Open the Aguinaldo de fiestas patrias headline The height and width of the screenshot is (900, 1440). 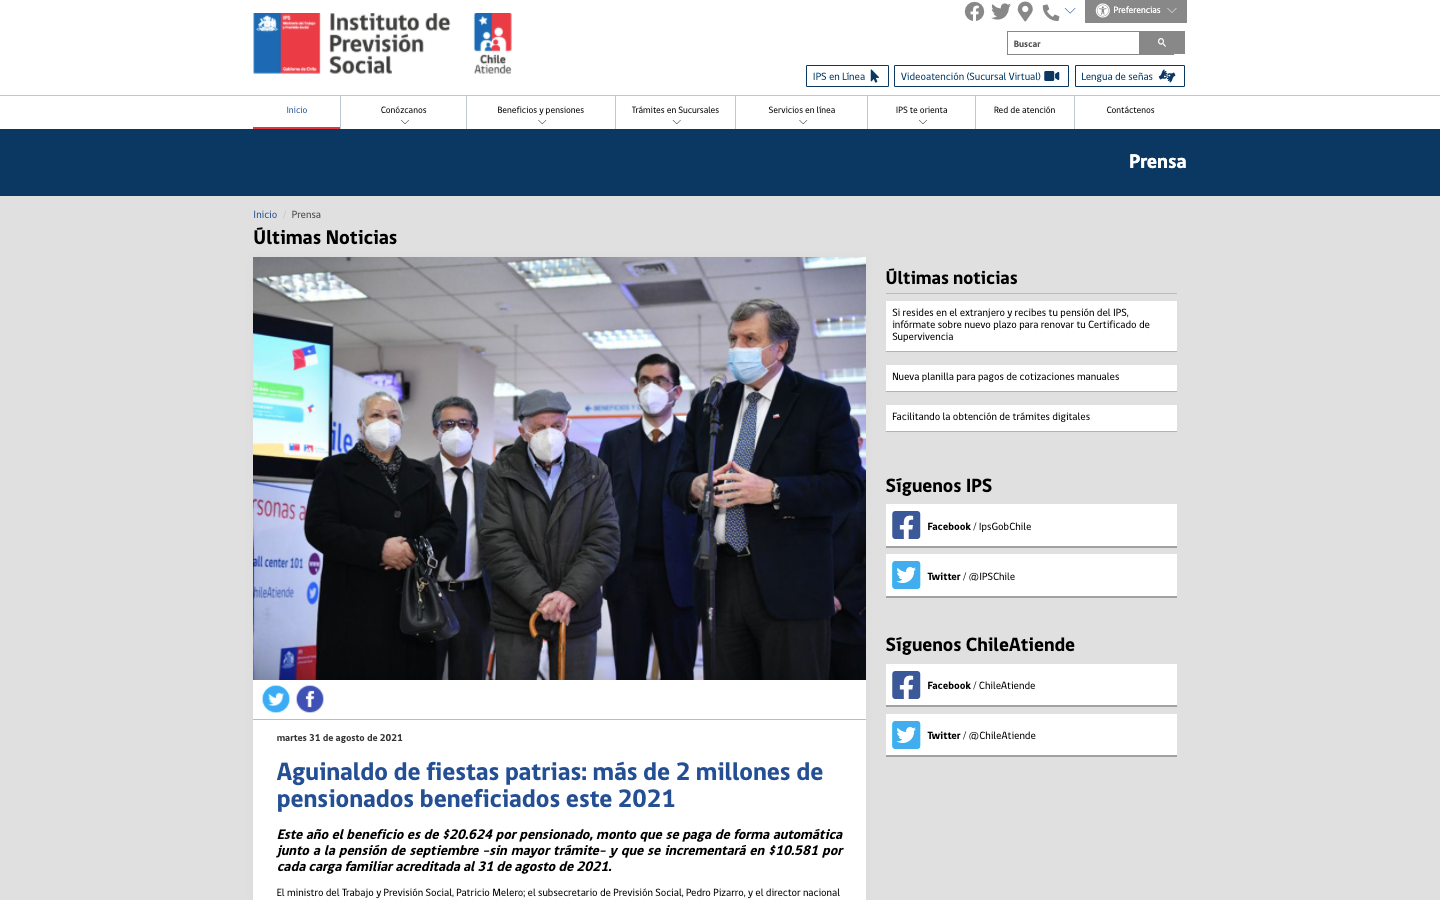click(x=550, y=785)
